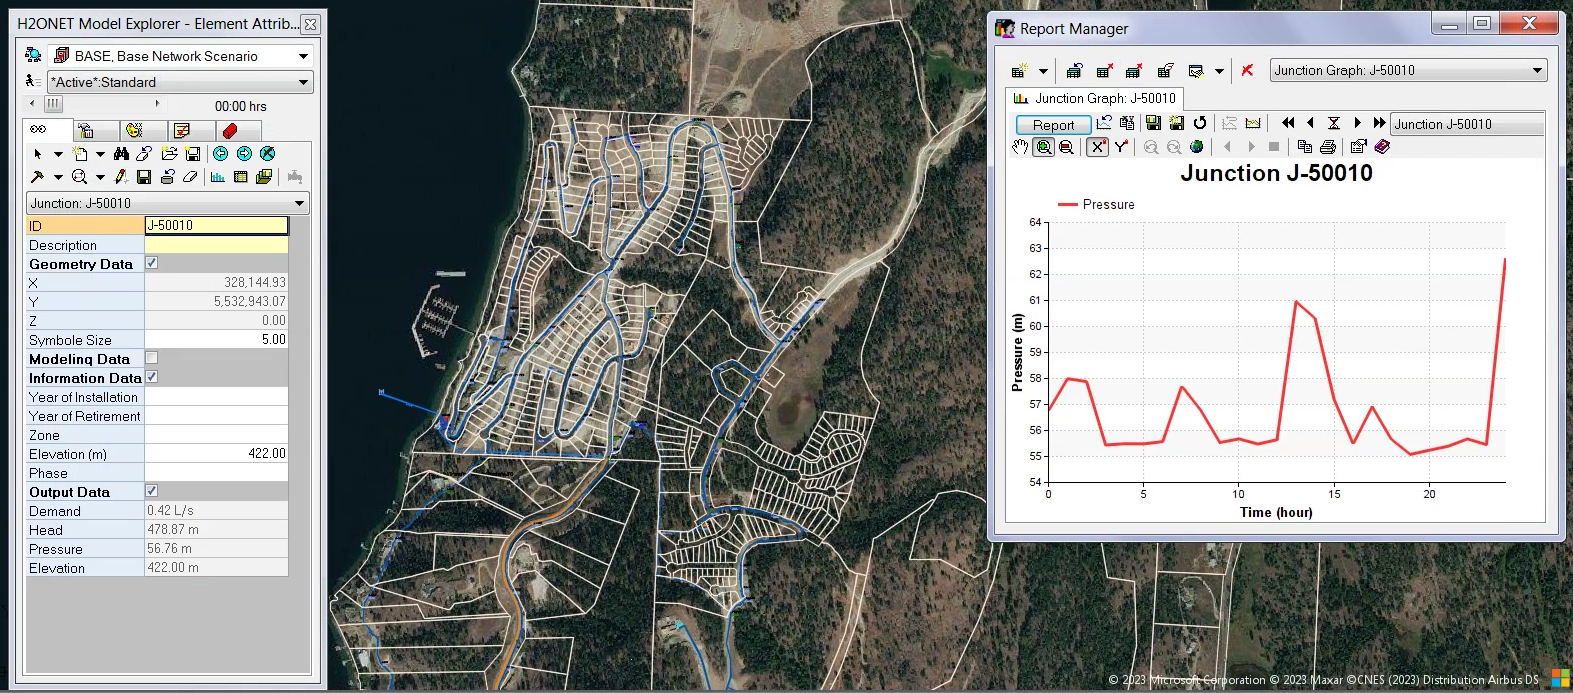The width and height of the screenshot is (1573, 693).
Task: Click the zoom out magnifier on graph toolbar
Action: click(x=1066, y=147)
